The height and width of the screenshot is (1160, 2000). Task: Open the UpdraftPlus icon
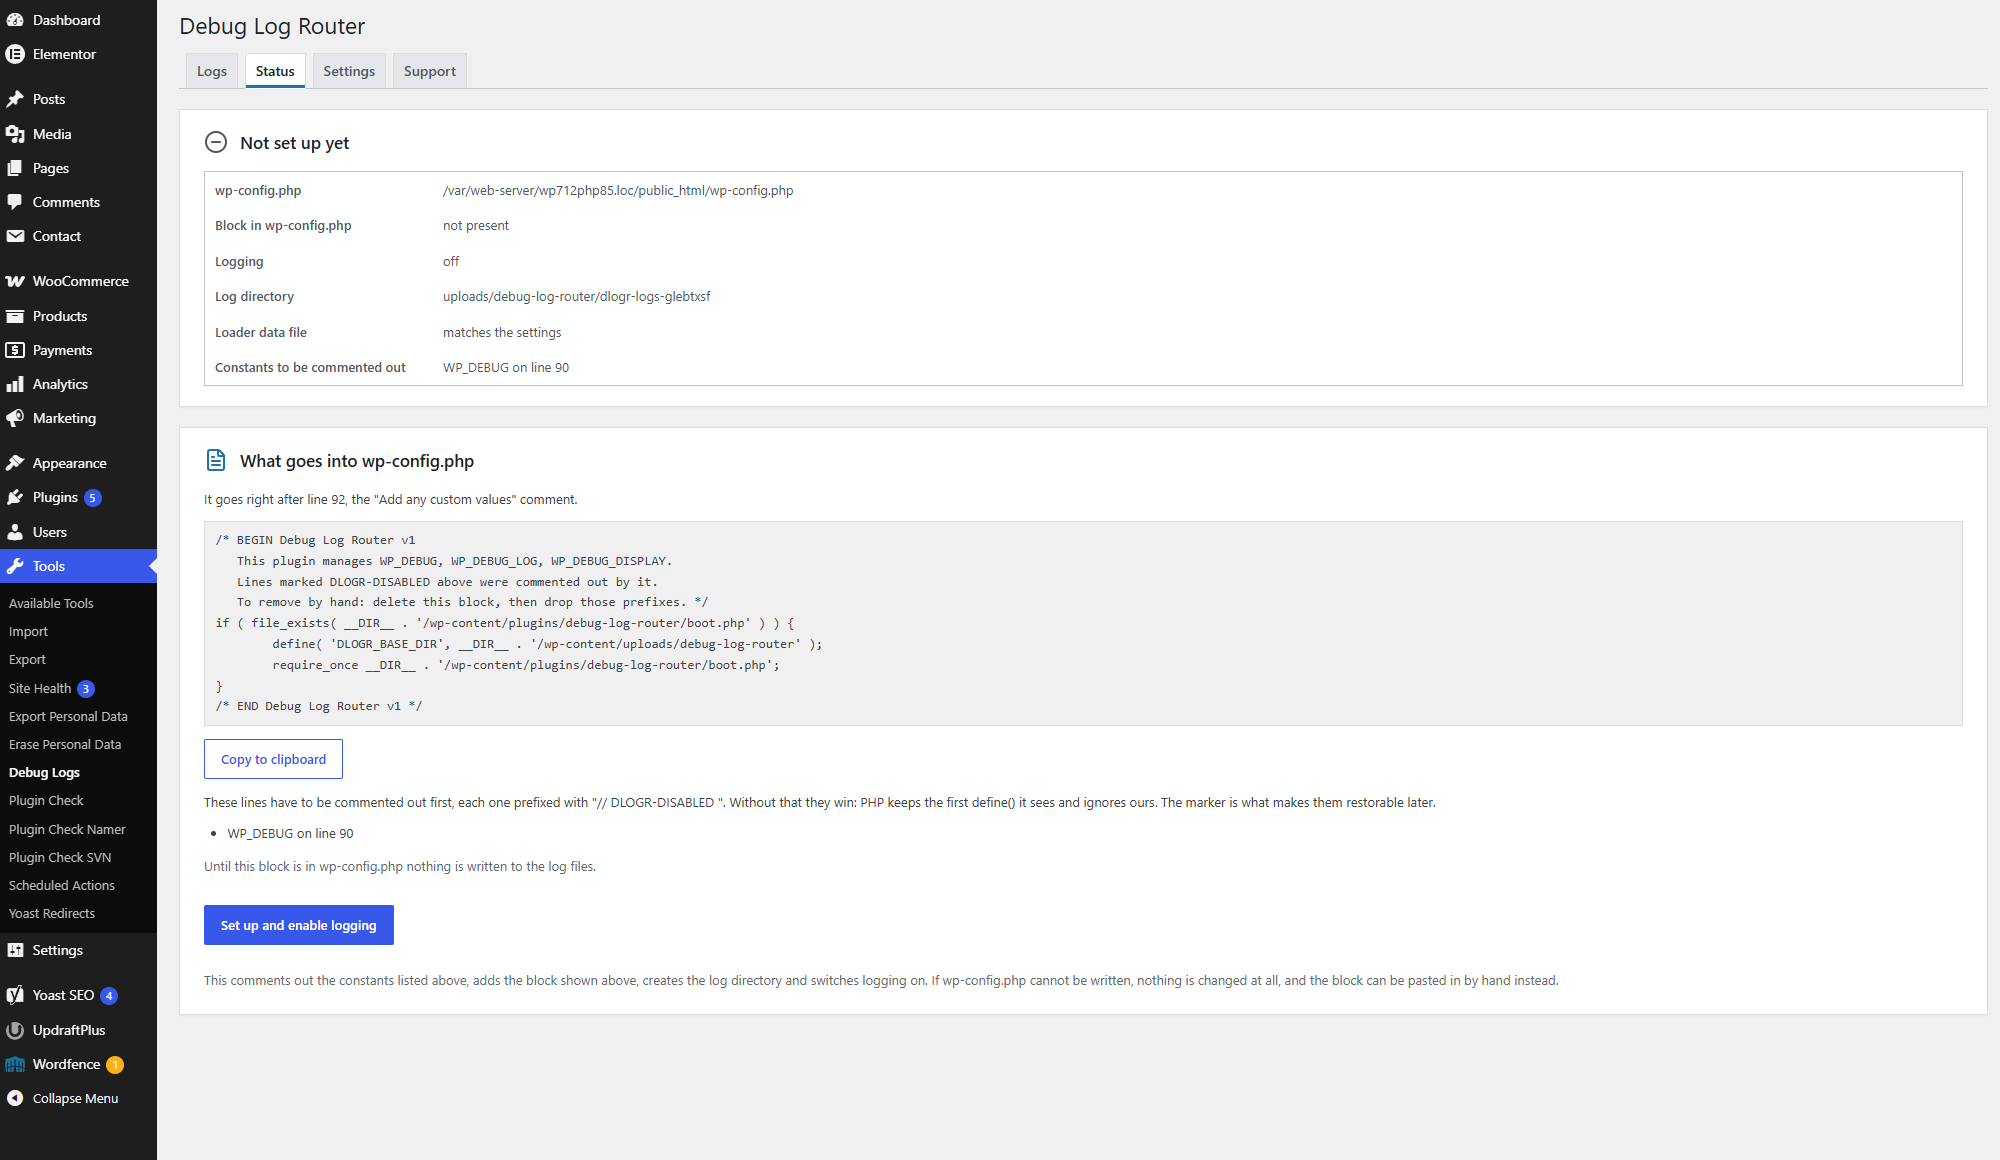(15, 1030)
